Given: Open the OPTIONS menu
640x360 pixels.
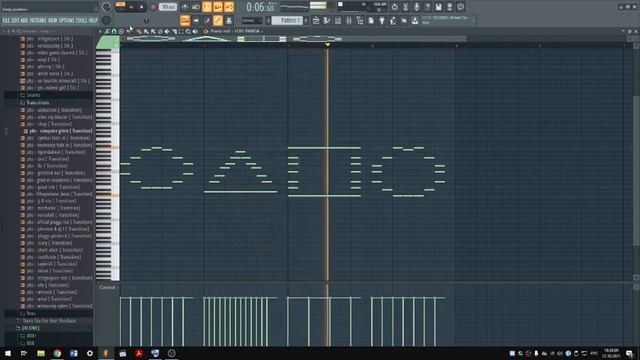Looking at the screenshot, I should (67, 20).
